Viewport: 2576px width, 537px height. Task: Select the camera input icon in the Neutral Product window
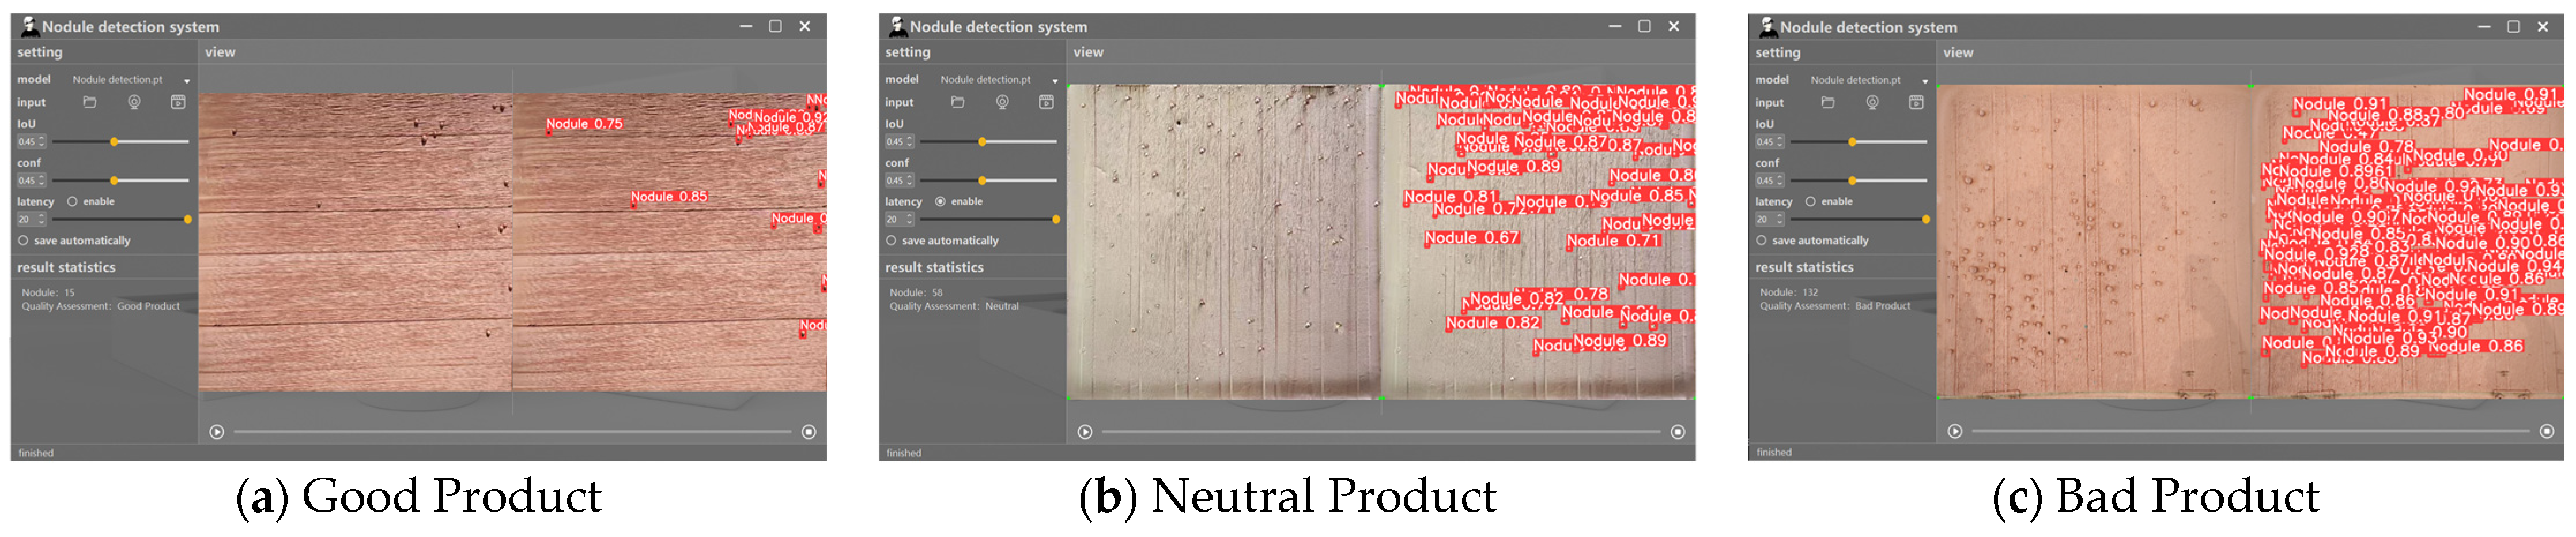1002,102
